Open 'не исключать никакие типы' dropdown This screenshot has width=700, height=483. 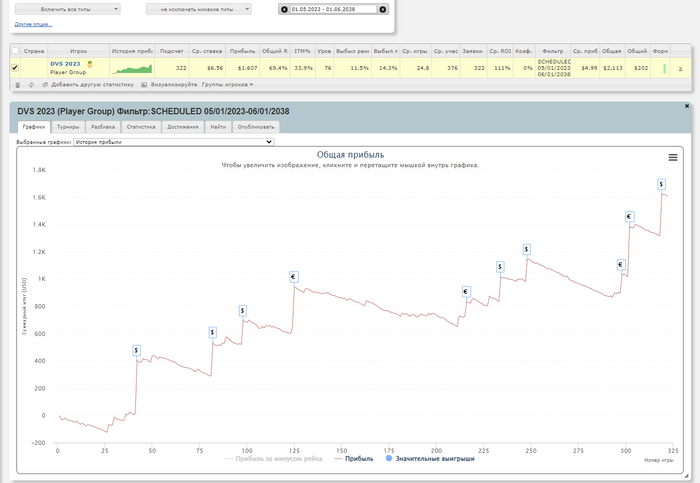coord(199,9)
